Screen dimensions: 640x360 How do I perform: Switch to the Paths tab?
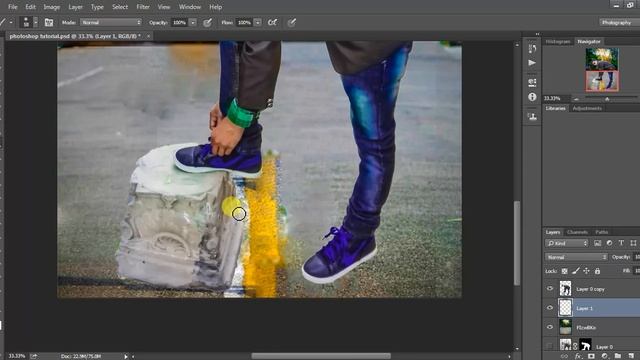click(602, 232)
